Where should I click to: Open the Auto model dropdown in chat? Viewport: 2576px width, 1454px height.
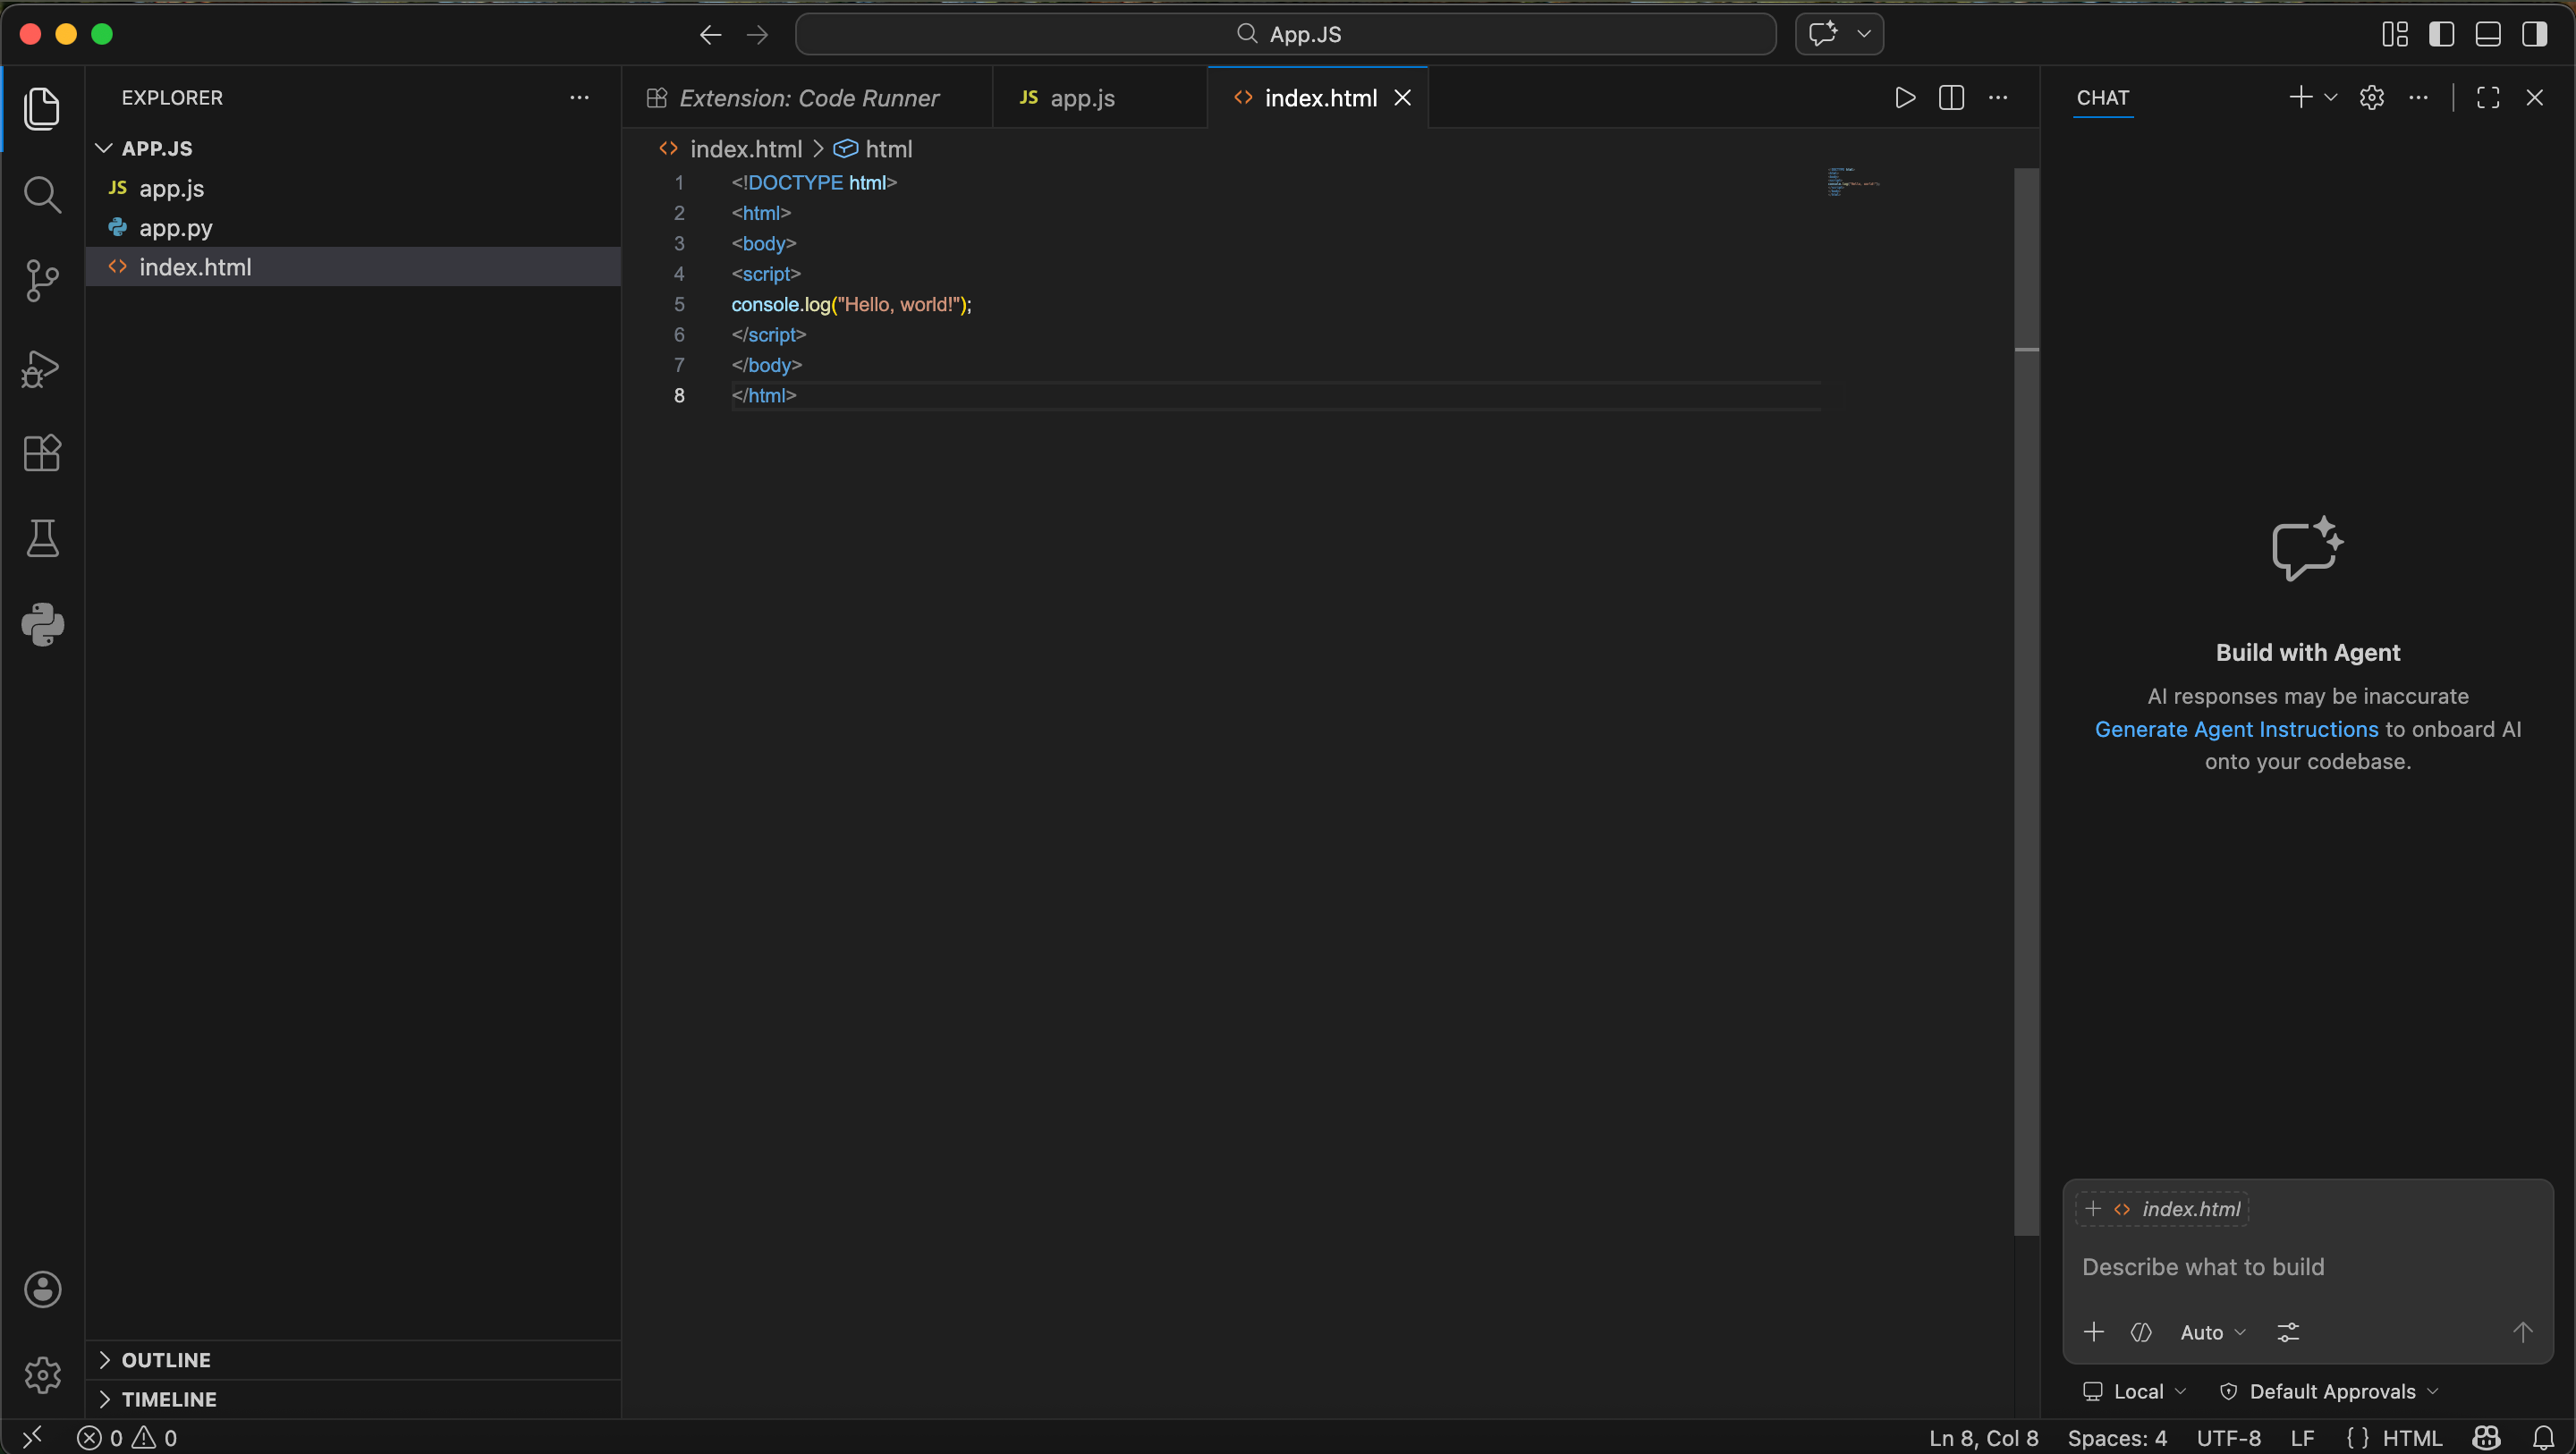coord(2212,1333)
